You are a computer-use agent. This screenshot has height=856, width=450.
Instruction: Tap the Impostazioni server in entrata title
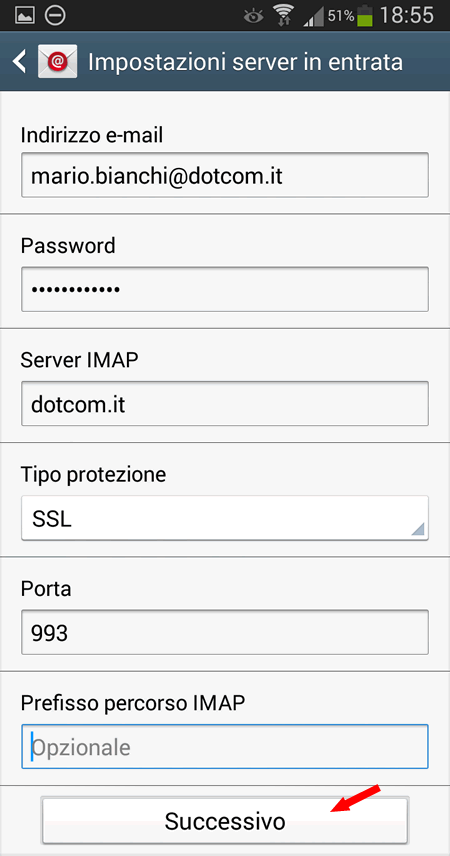point(245,62)
